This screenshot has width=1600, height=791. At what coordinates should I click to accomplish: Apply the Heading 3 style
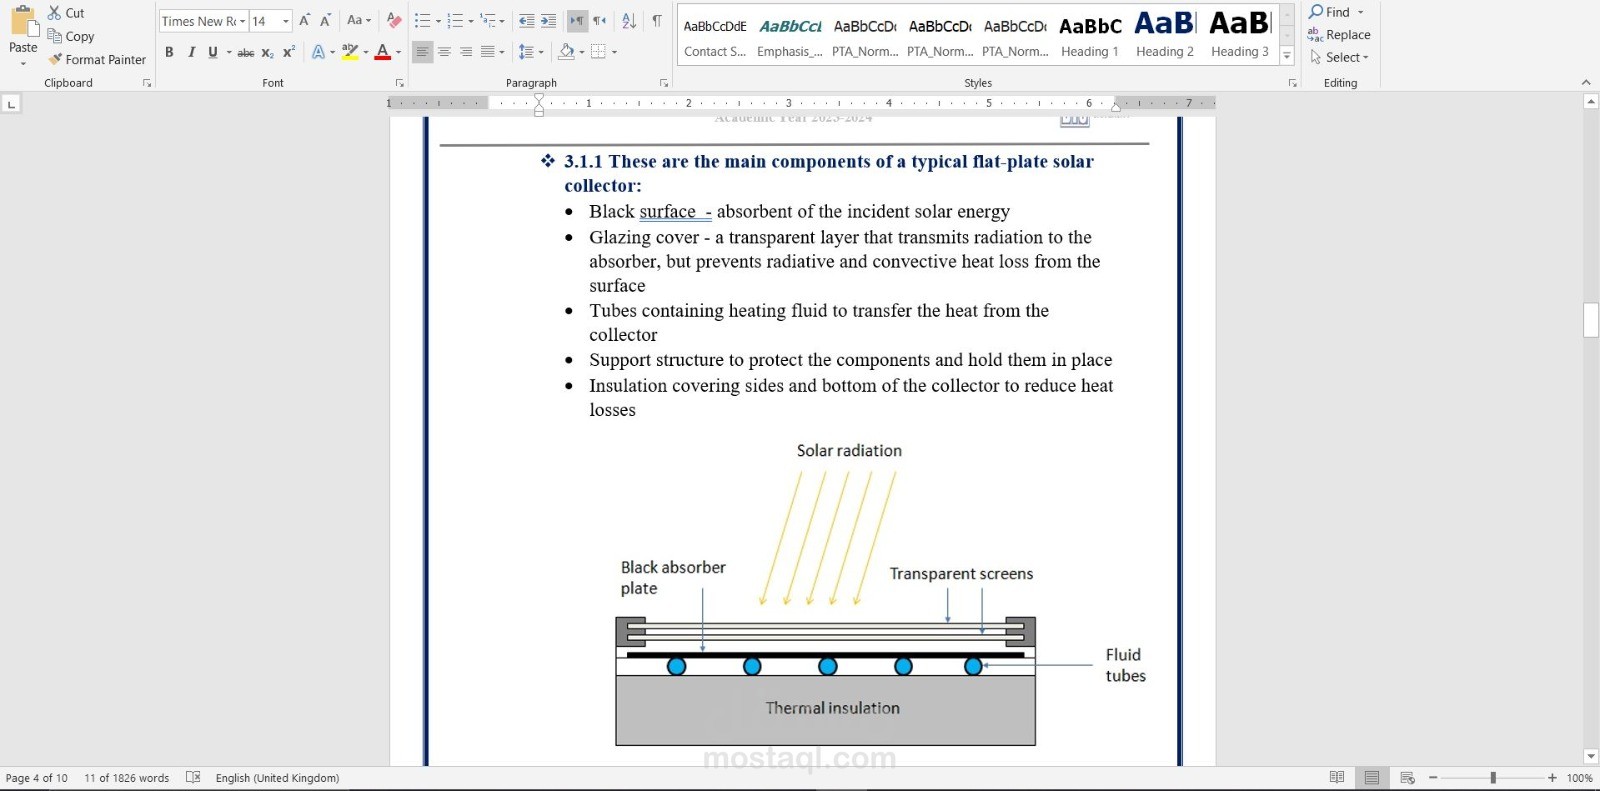tap(1240, 36)
